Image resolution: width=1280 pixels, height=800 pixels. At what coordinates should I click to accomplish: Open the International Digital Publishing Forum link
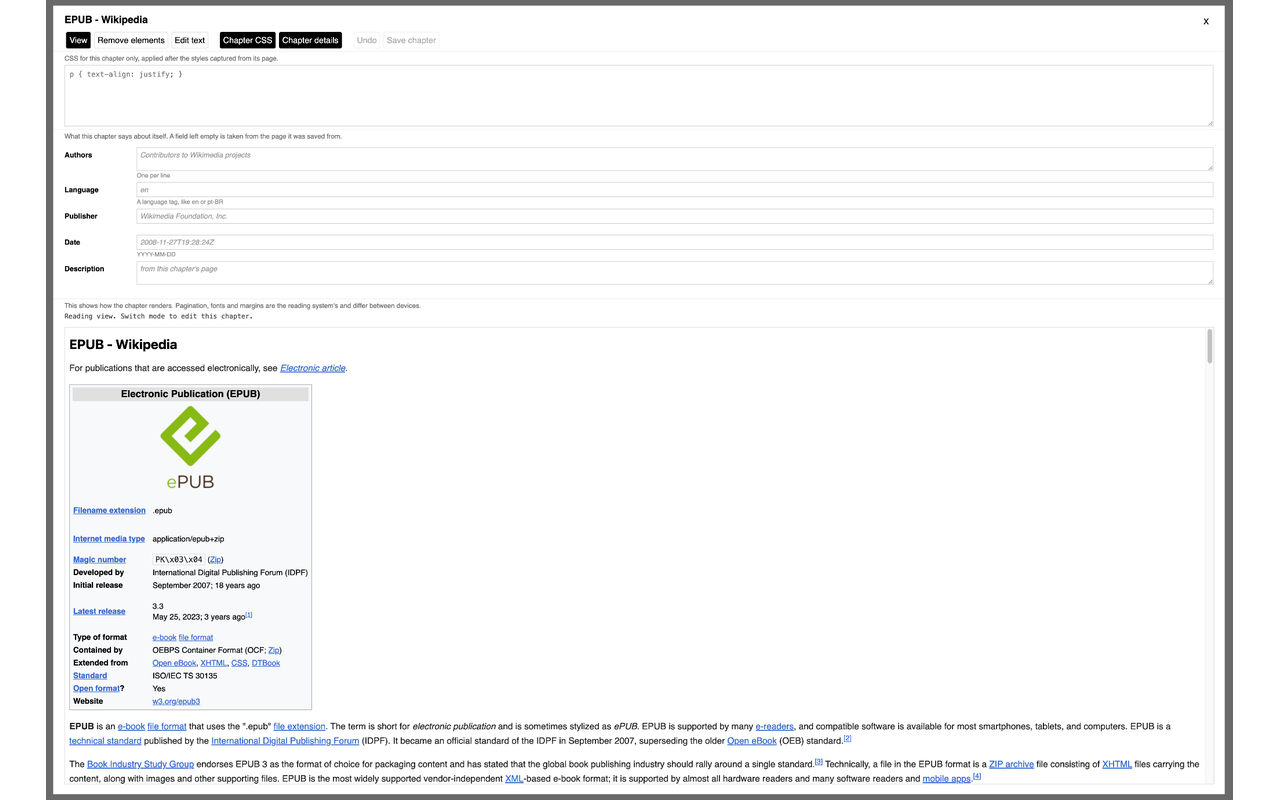(285, 741)
